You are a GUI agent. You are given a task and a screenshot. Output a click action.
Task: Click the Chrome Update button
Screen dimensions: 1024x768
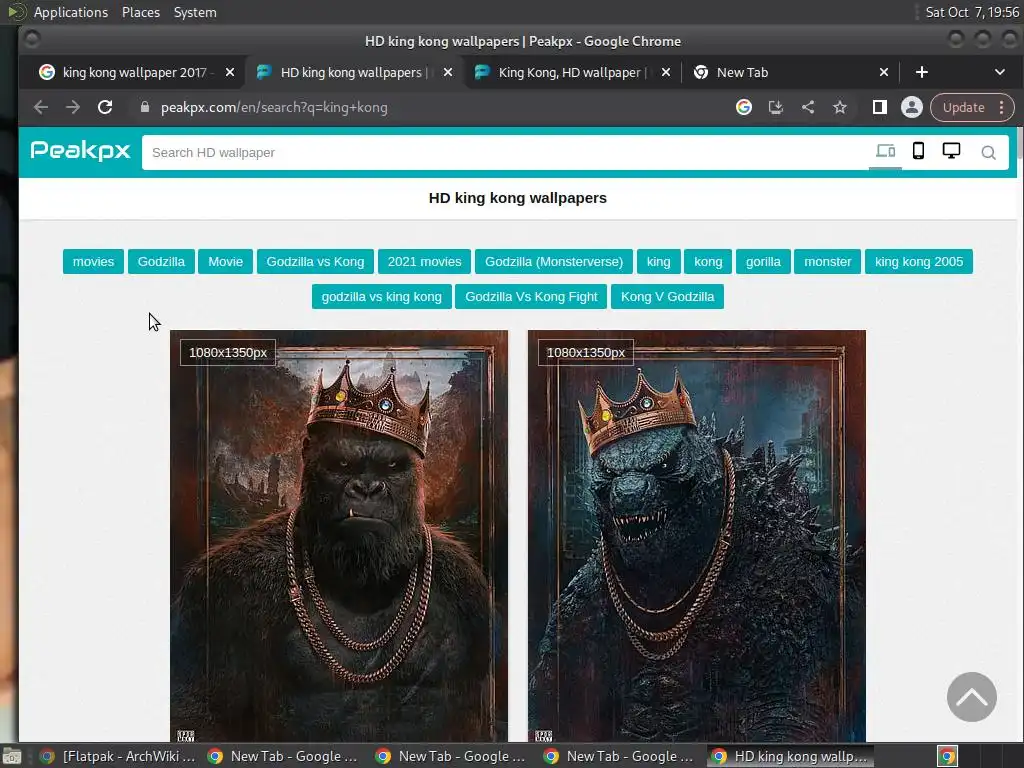(963, 107)
